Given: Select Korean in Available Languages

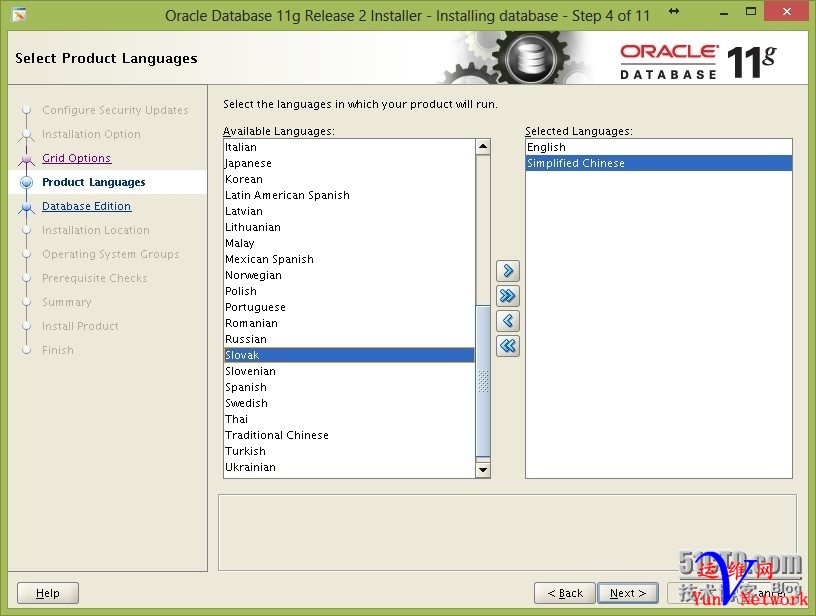Looking at the screenshot, I should 349,179.
